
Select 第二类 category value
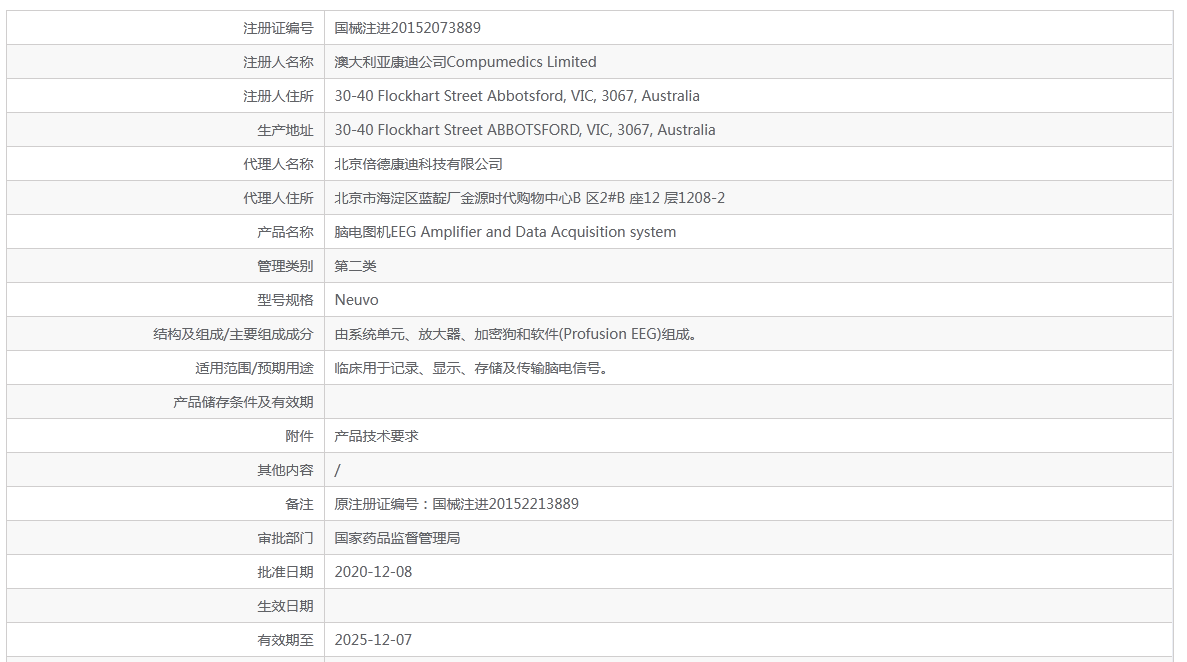coord(355,267)
